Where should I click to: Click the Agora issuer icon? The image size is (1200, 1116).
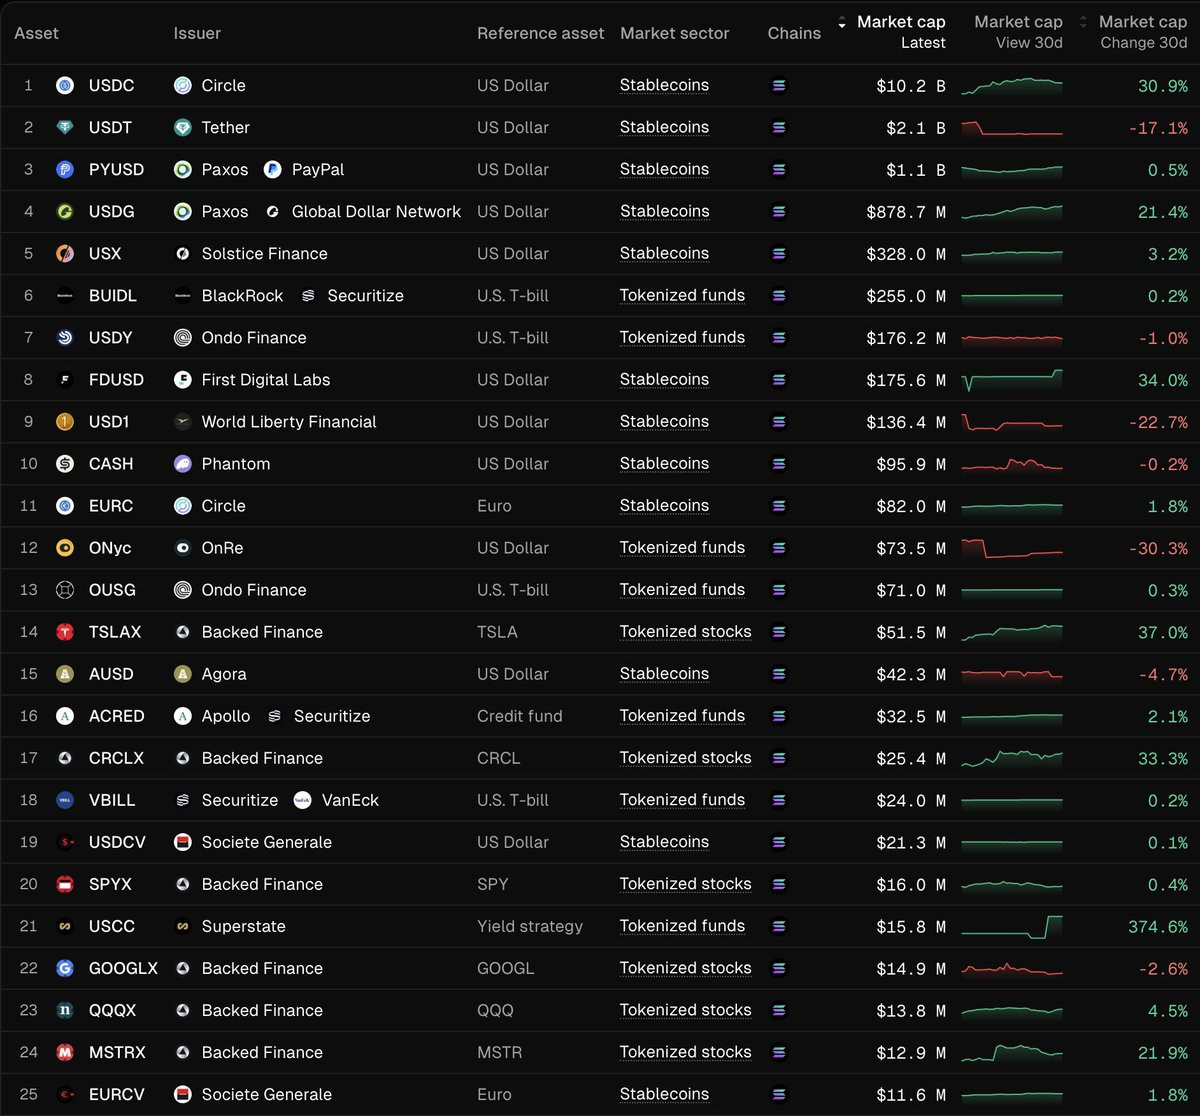pos(182,674)
